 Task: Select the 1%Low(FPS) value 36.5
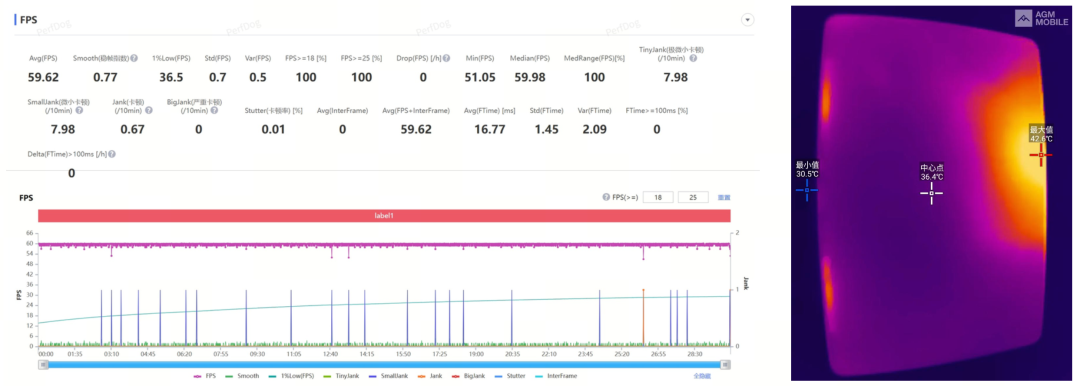point(172,77)
